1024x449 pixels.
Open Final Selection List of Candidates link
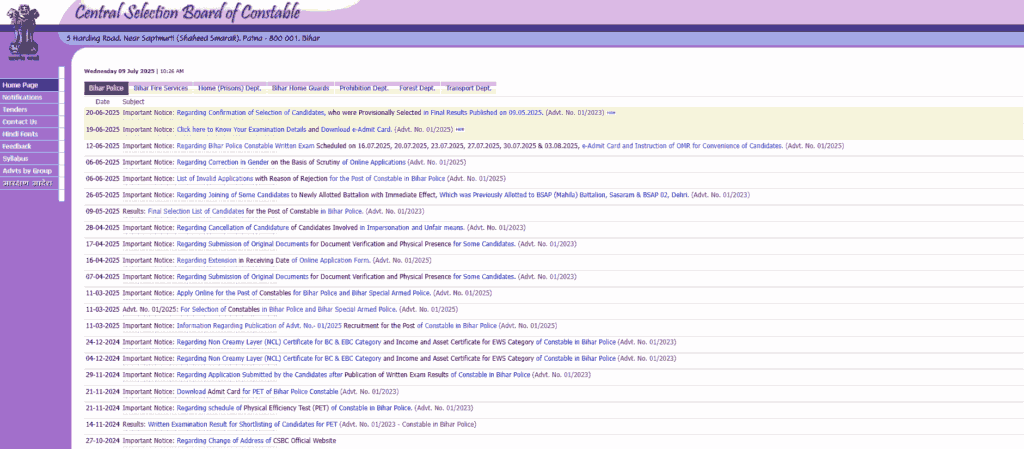click(196, 211)
